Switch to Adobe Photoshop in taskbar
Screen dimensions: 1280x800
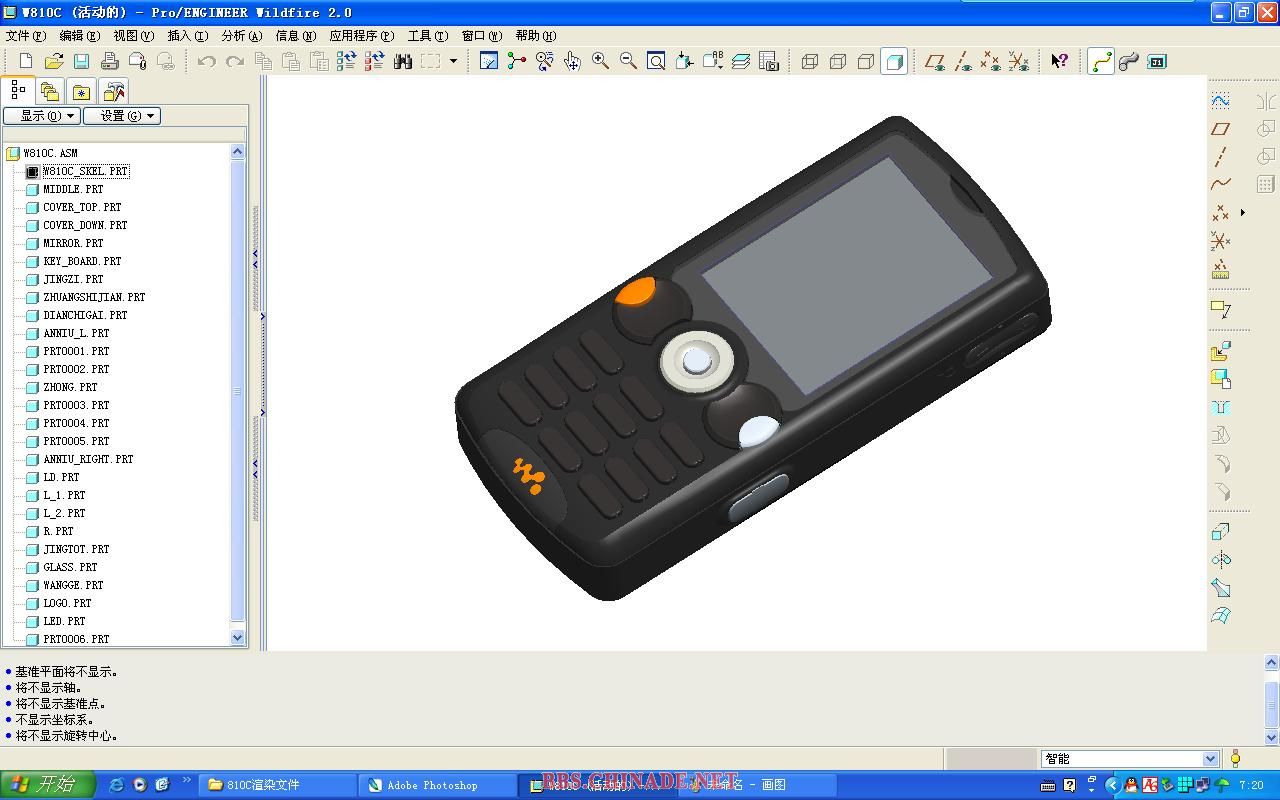[x=438, y=785]
